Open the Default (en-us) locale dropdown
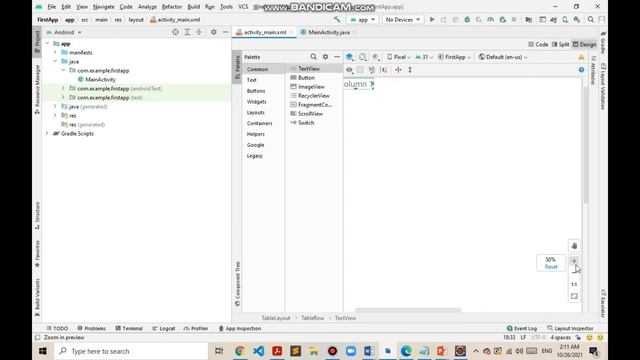The height and width of the screenshot is (360, 640). [x=503, y=57]
